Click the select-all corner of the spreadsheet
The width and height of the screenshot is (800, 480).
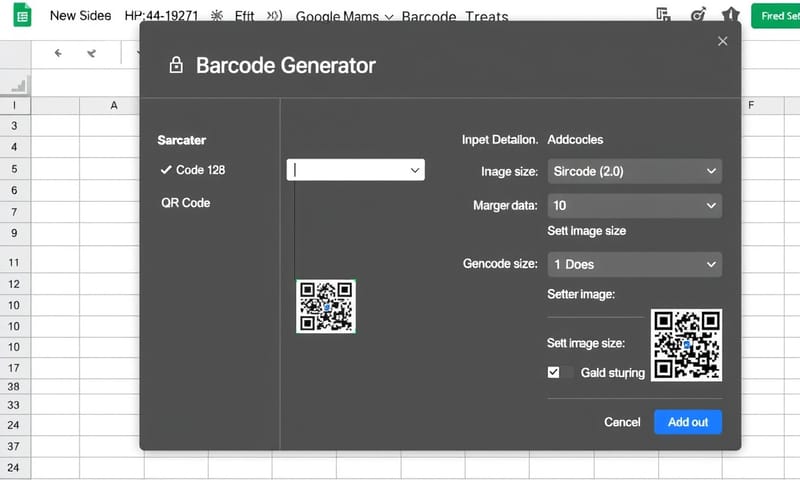point(17,84)
